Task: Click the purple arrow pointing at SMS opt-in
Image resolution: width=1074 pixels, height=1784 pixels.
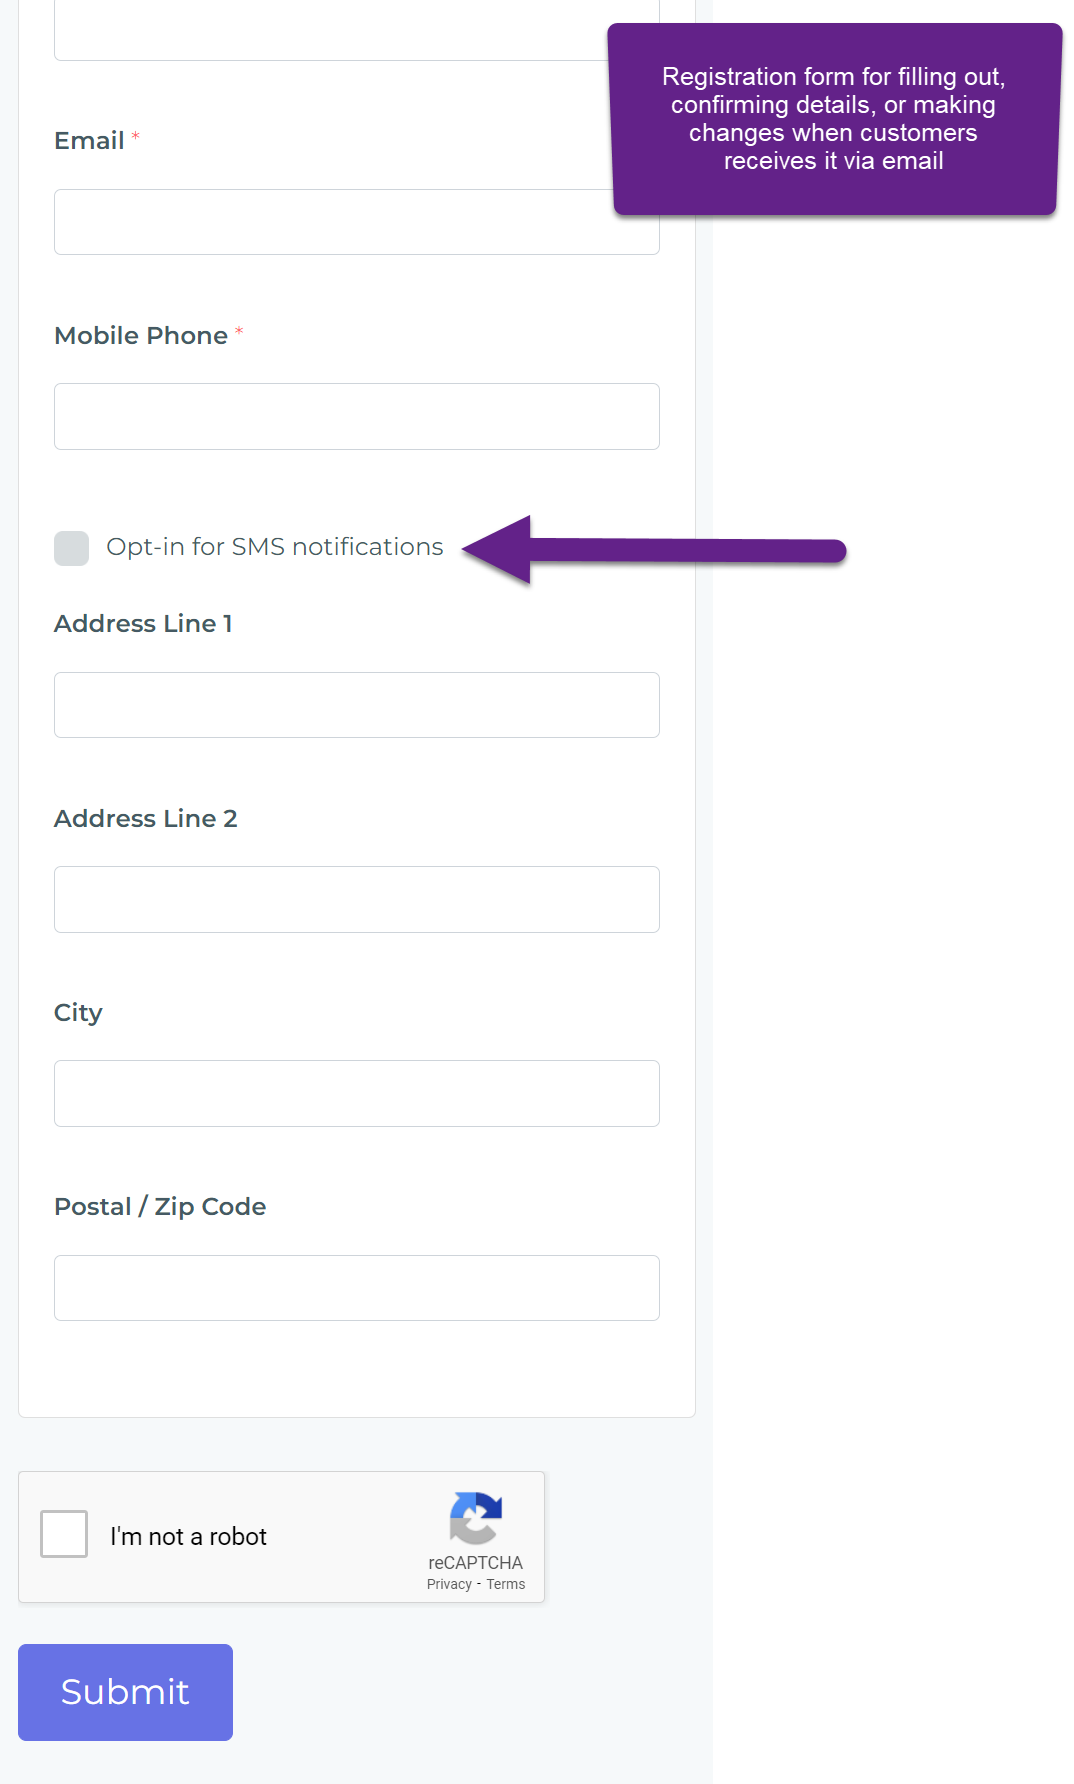Action: point(654,550)
